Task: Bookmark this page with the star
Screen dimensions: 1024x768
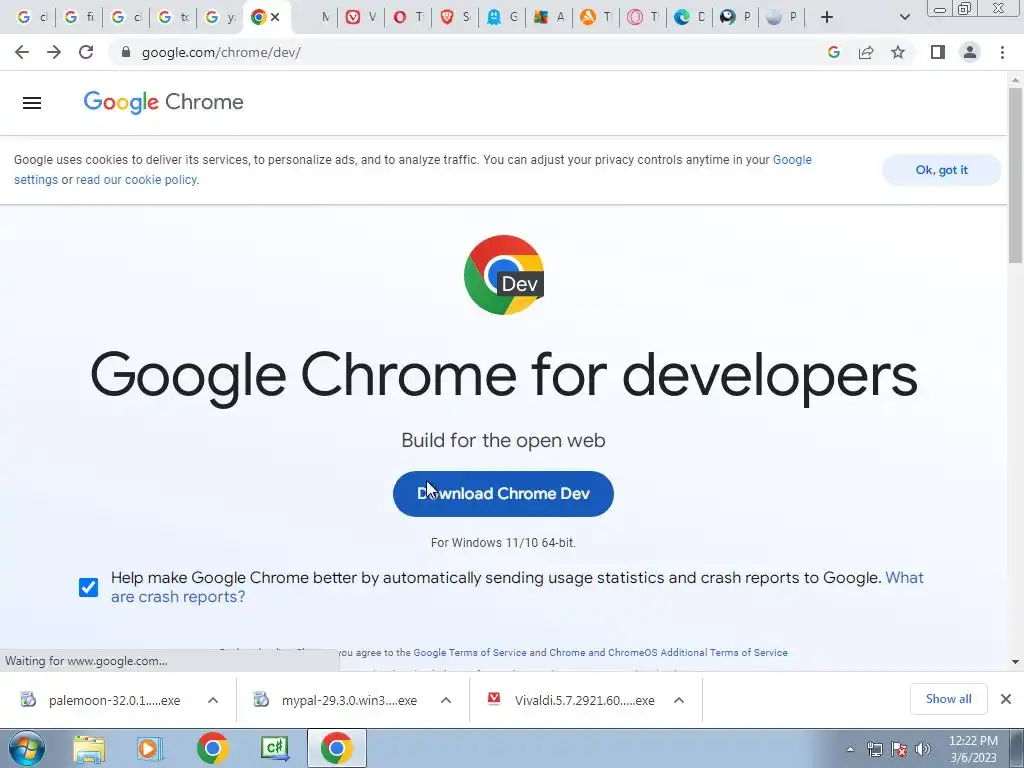Action: (x=898, y=52)
